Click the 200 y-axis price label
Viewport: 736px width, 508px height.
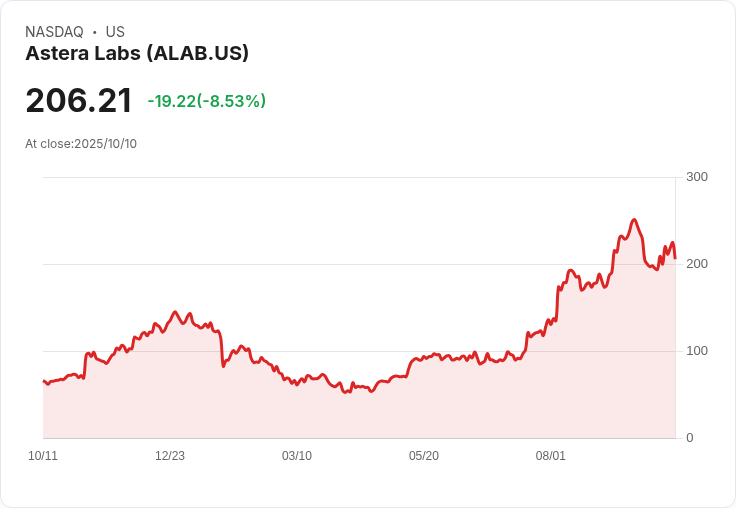[x=697, y=264]
